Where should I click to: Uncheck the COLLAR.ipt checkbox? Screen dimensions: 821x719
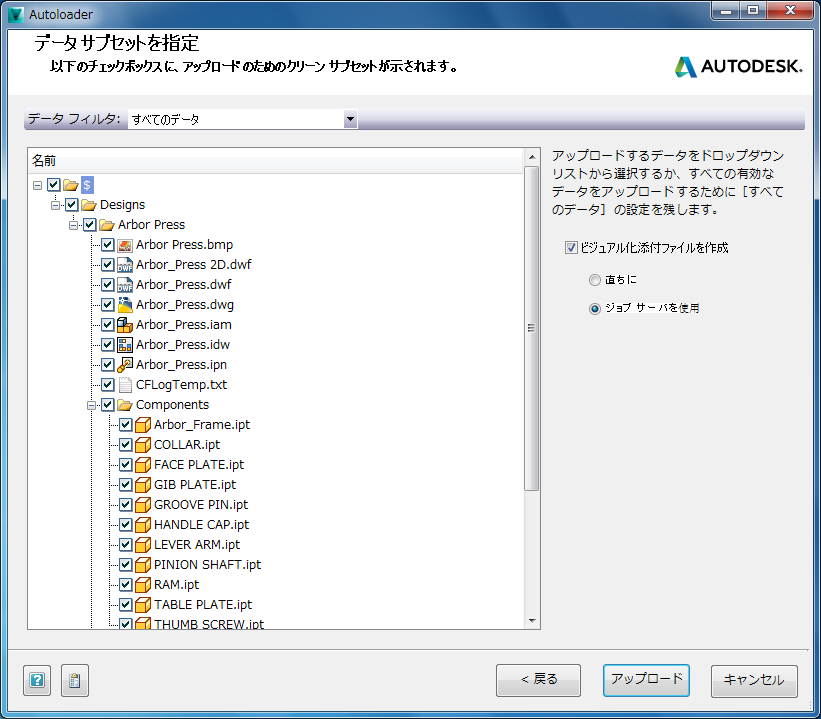click(126, 445)
